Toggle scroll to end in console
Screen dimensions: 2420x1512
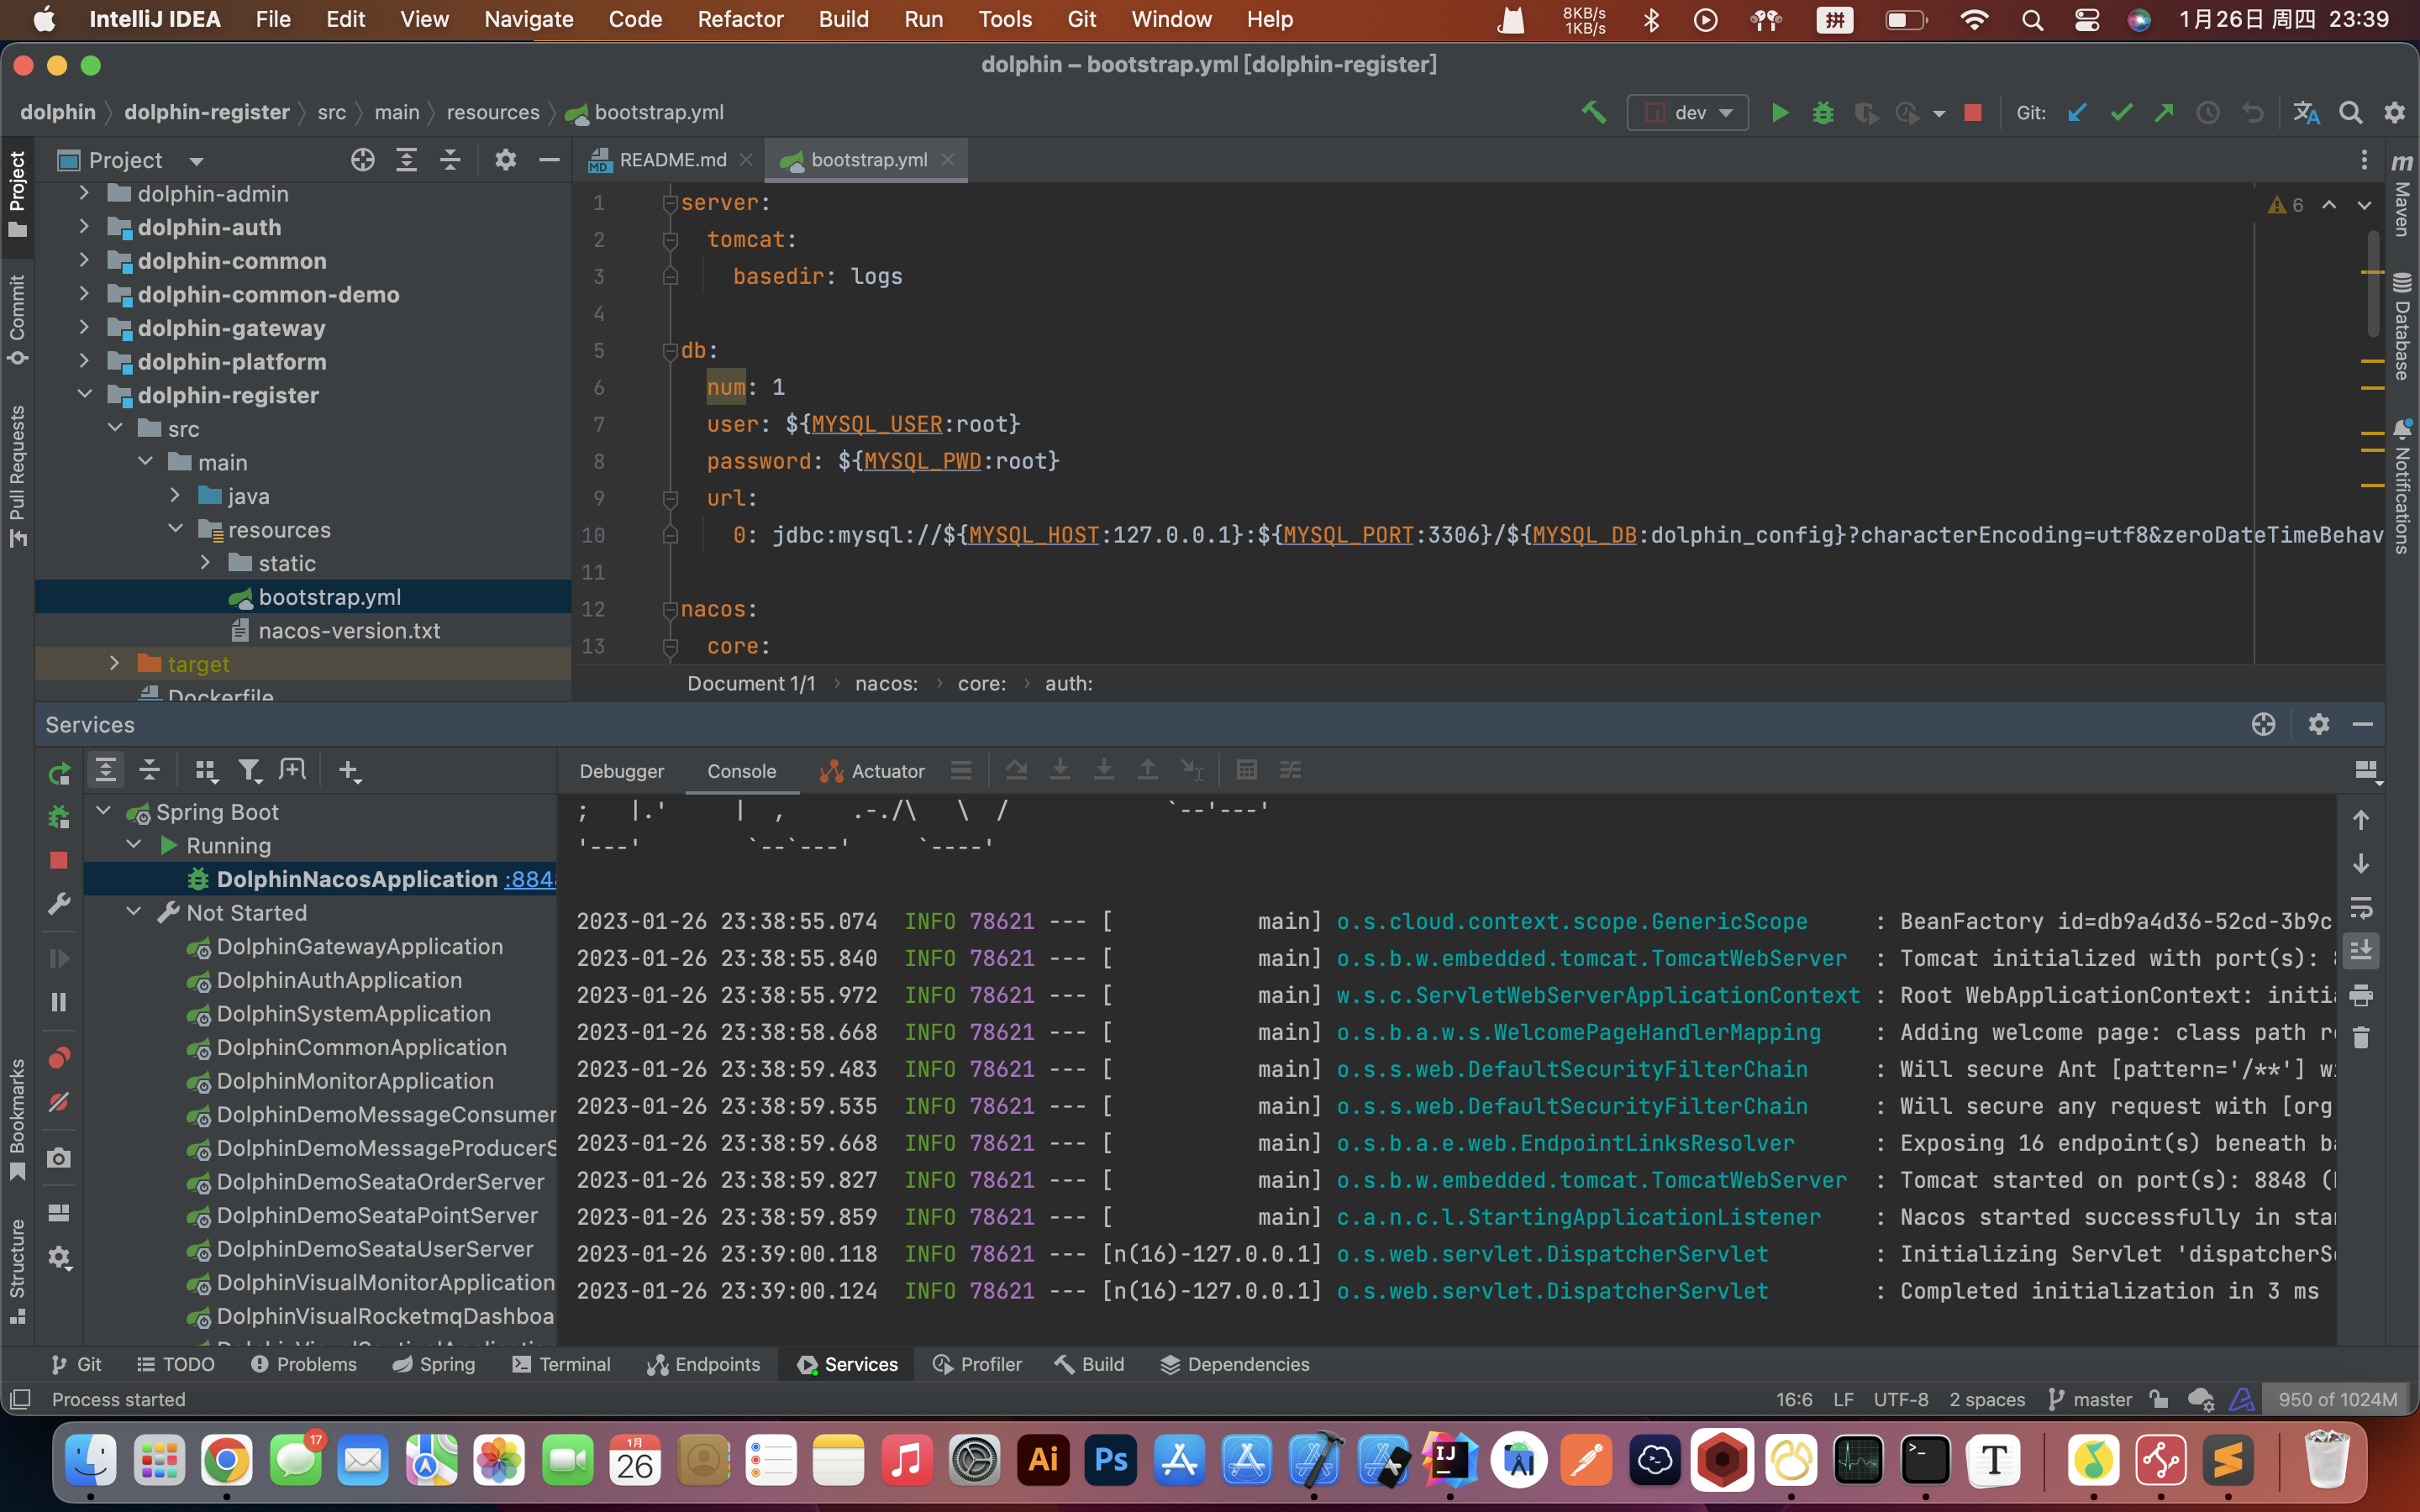click(2361, 950)
